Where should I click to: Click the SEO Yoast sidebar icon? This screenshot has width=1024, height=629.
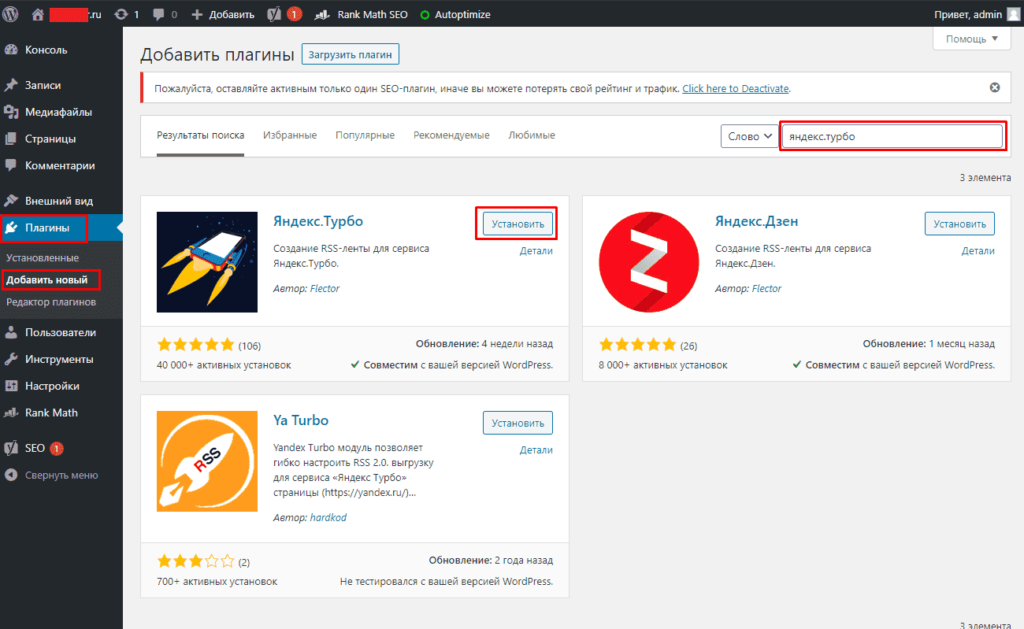pos(11,448)
